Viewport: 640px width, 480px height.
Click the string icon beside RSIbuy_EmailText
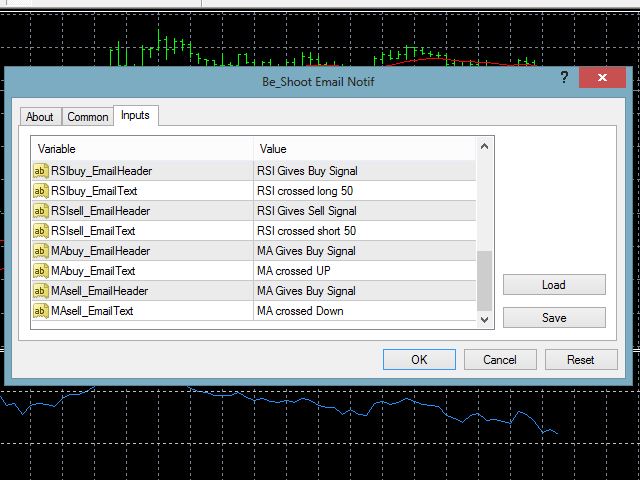tap(41, 191)
